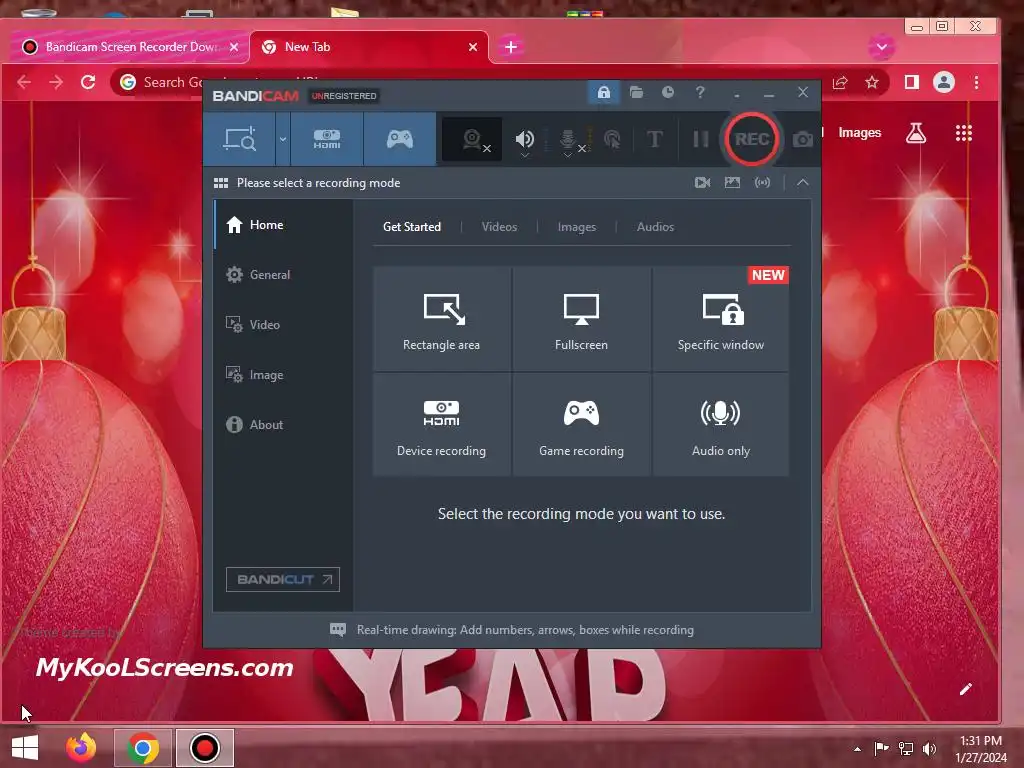Capture a screenshot with camera icon
This screenshot has height=768, width=1024.
coord(803,139)
